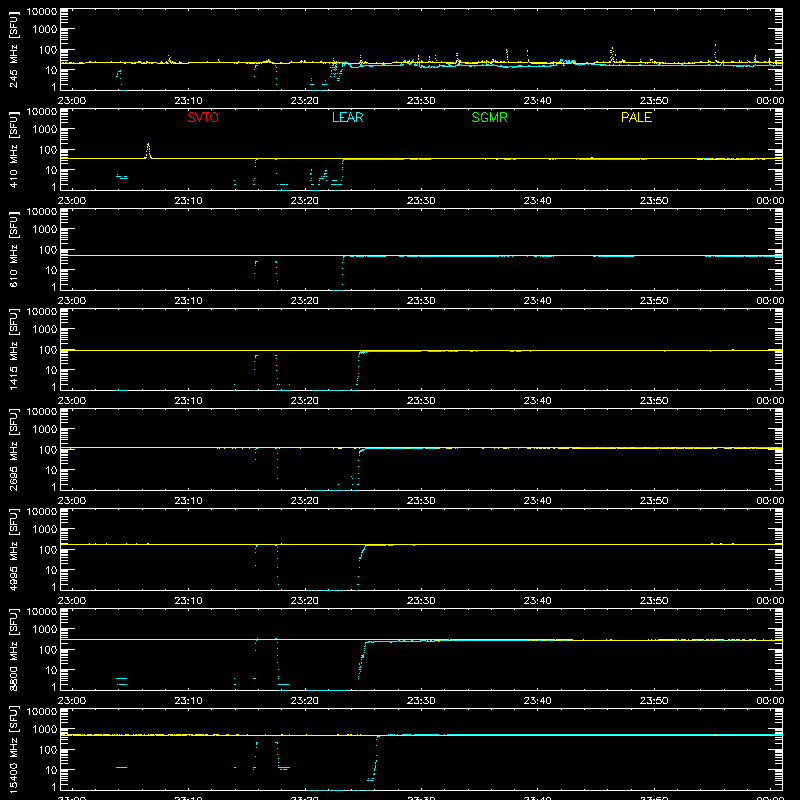Select the 4995 MHz [SFU] axis title
This screenshot has height=800, width=800.
click(13, 550)
